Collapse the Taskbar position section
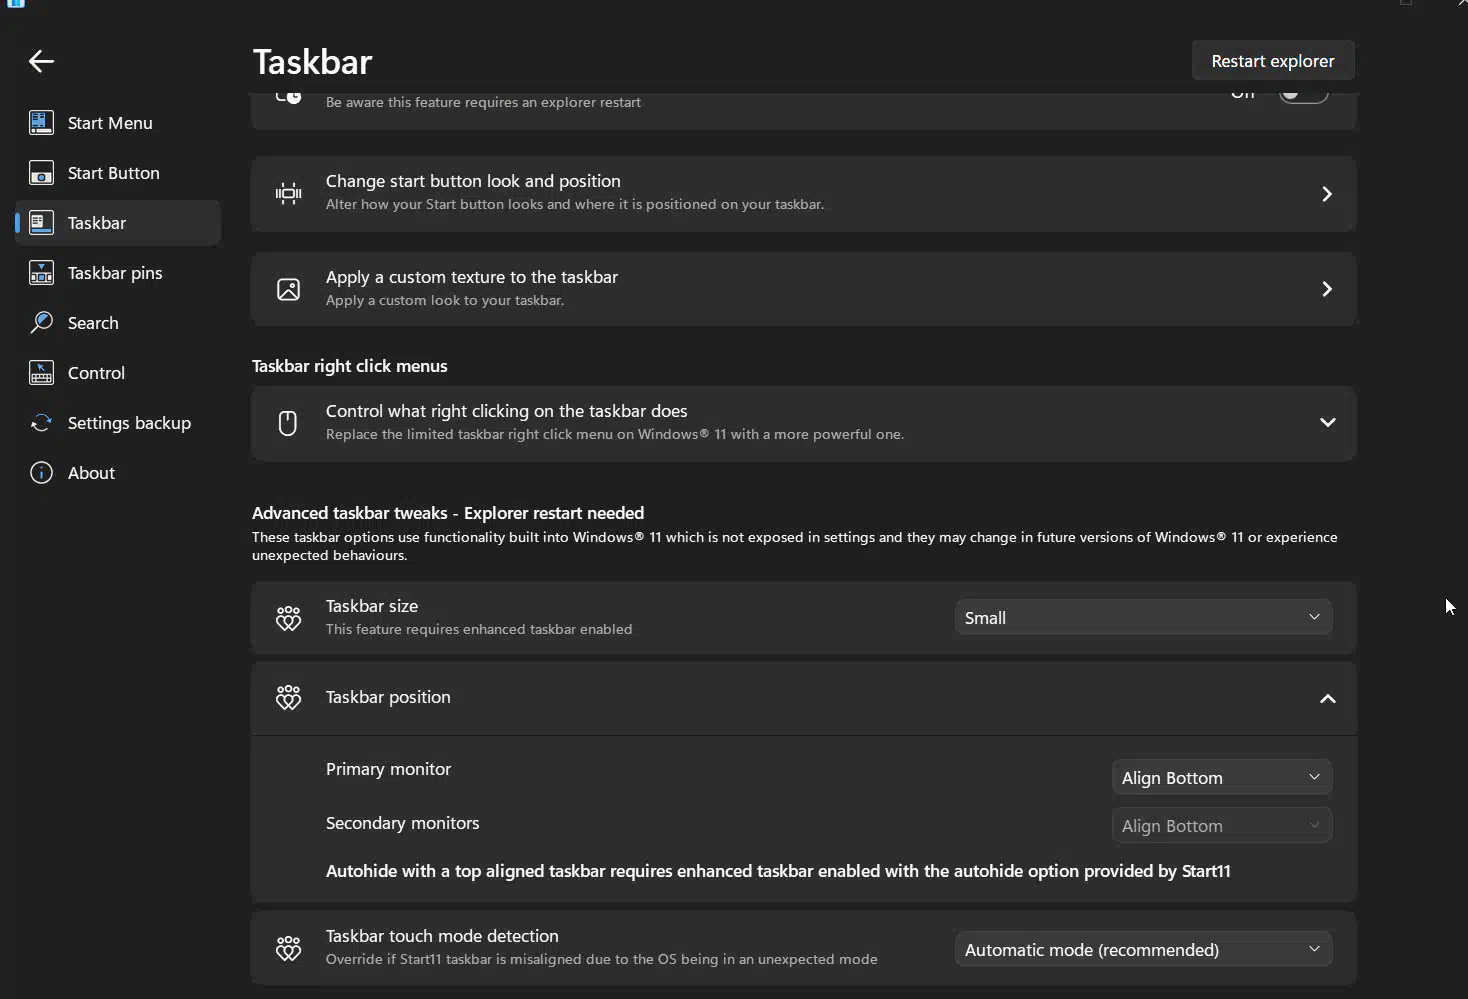This screenshot has width=1468, height=999. [x=1328, y=699]
